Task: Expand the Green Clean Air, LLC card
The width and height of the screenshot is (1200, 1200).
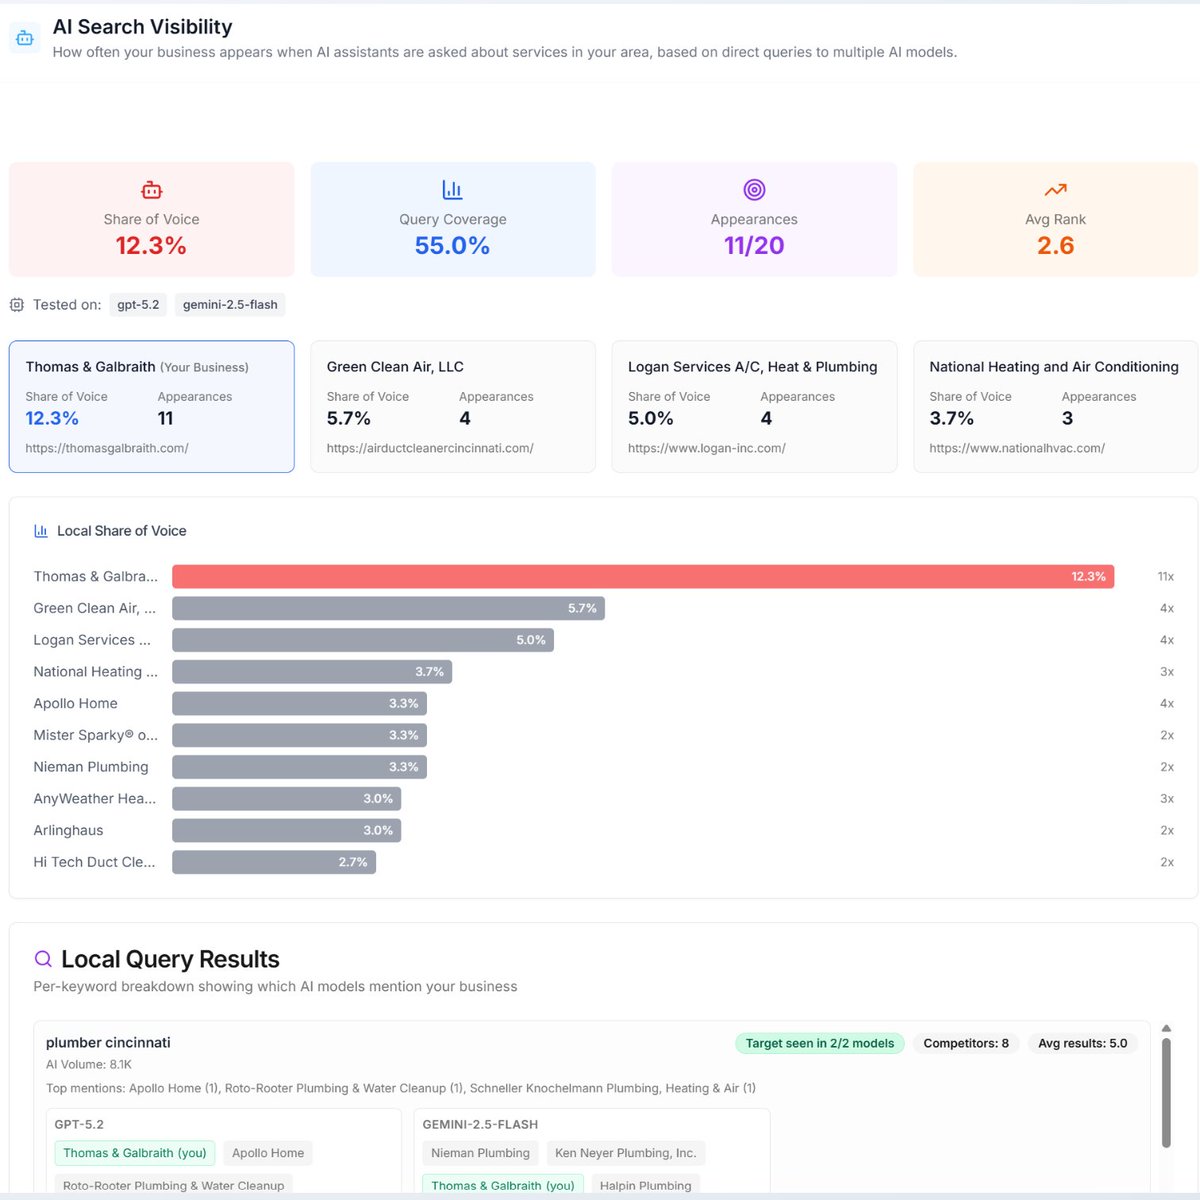Action: (x=452, y=406)
